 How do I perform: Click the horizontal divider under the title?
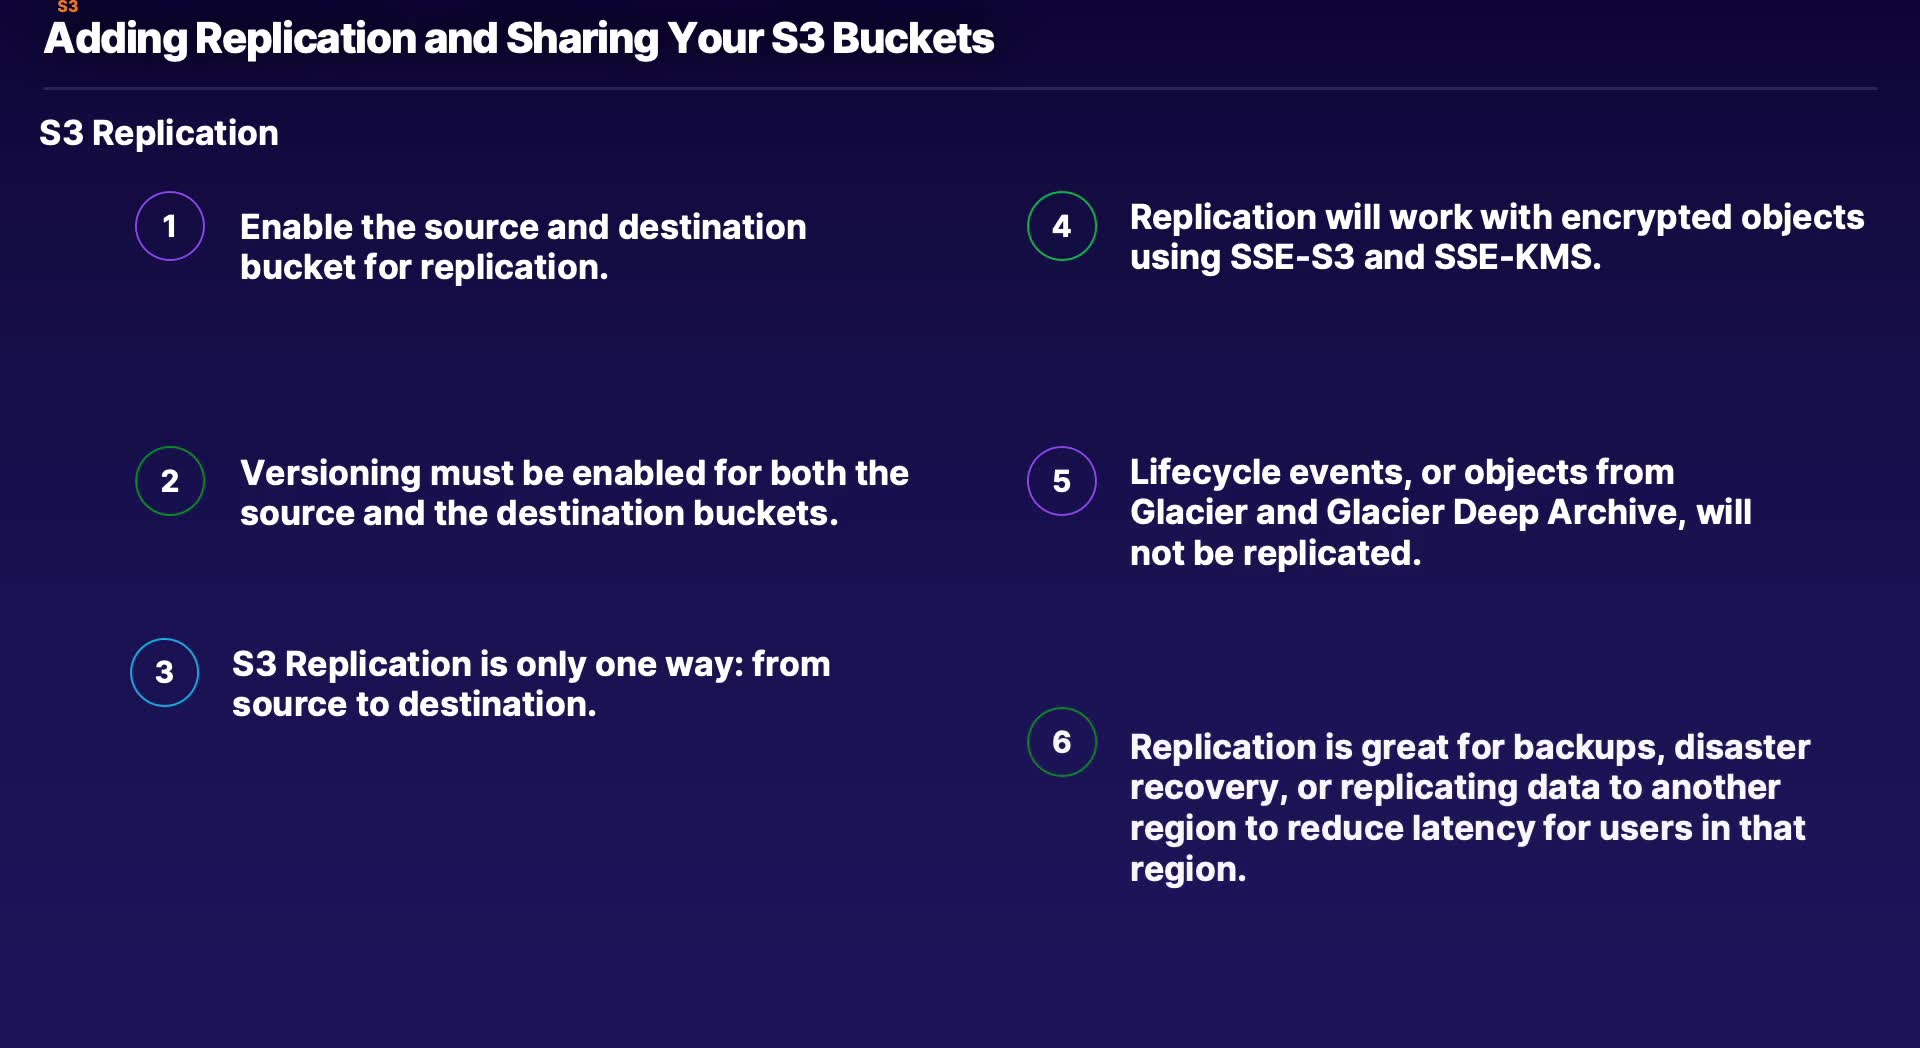click(x=960, y=89)
